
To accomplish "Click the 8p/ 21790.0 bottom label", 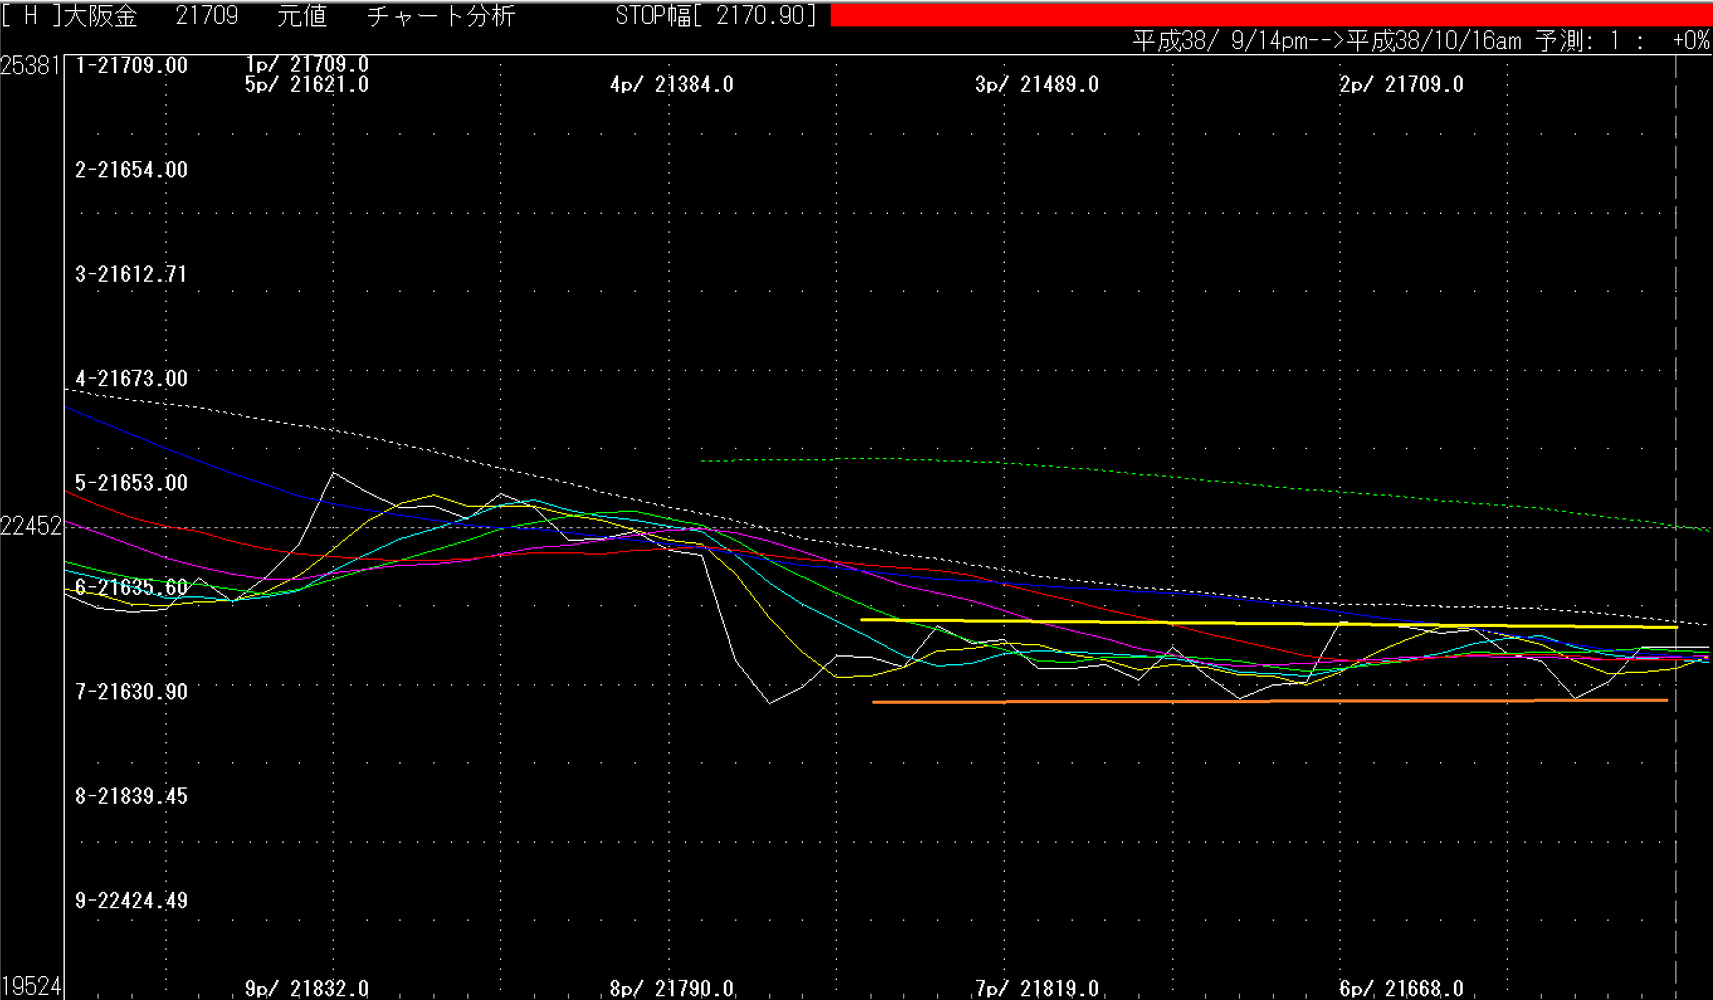I will 672,989.
